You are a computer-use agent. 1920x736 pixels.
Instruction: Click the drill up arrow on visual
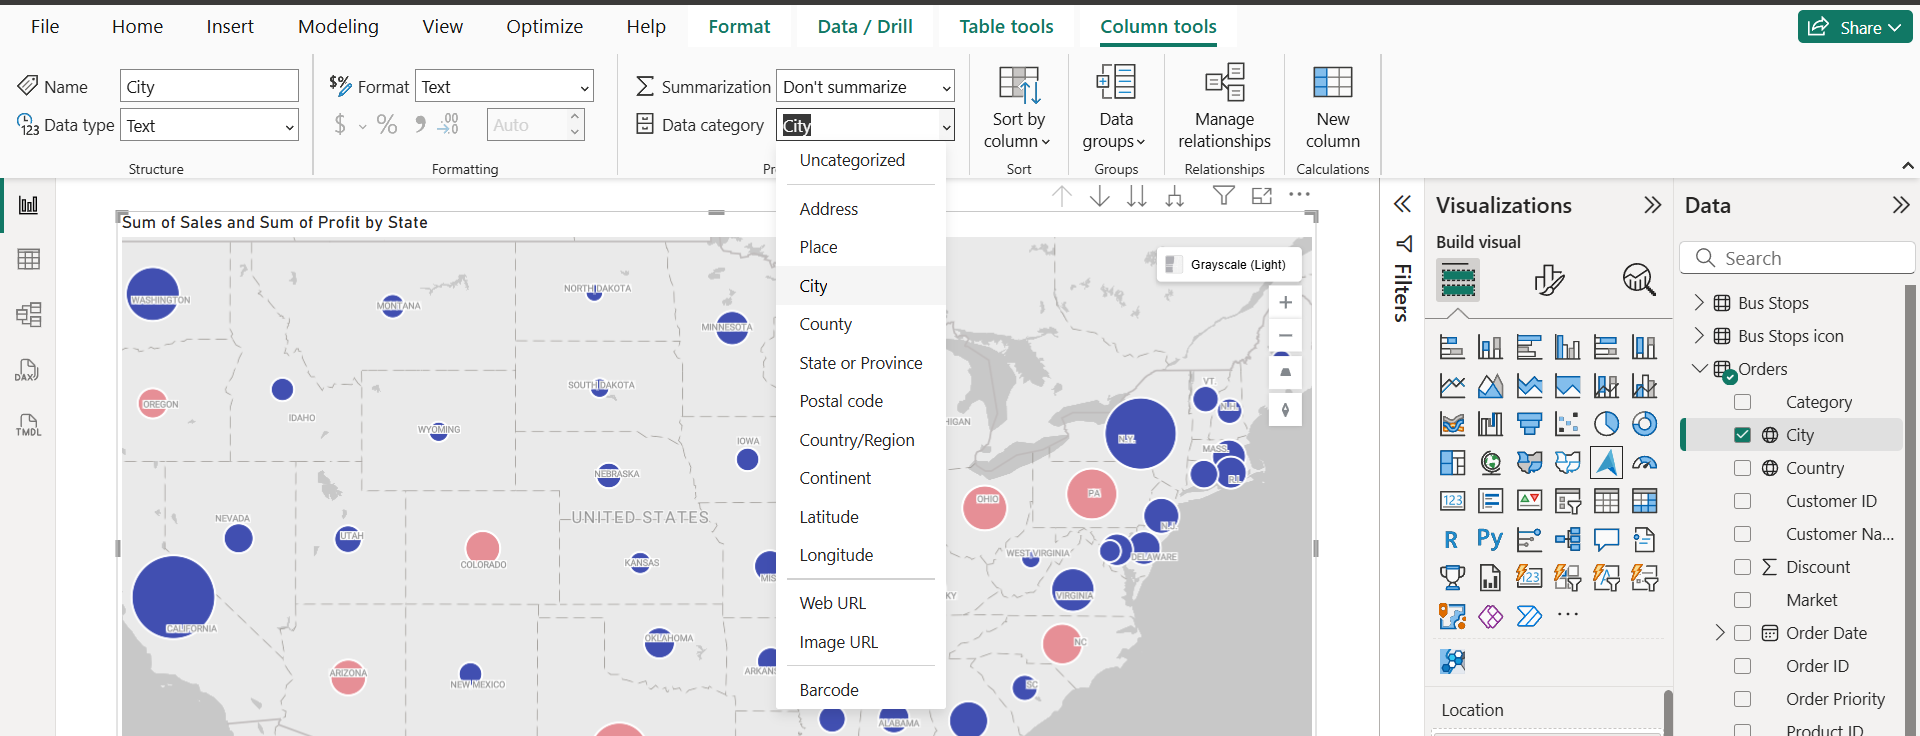coord(1062,196)
